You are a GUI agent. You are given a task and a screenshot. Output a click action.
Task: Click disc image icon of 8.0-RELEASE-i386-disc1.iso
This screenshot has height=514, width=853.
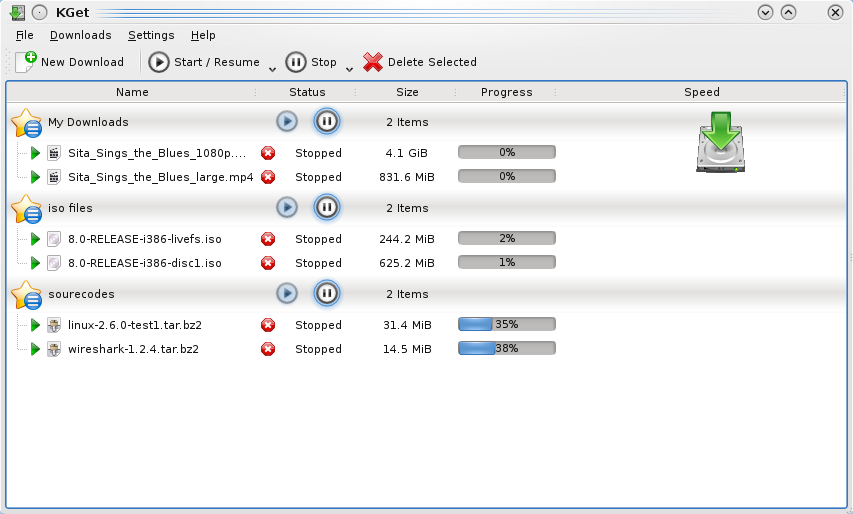[54, 263]
